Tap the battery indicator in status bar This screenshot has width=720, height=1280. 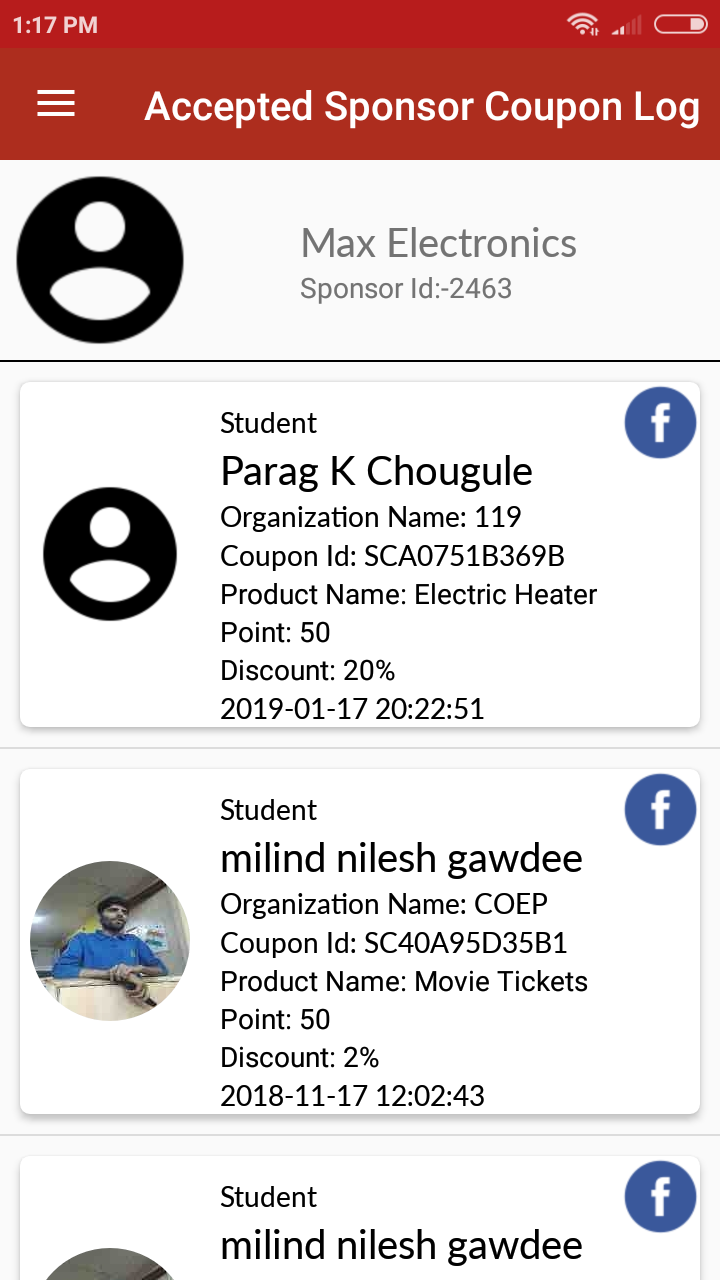click(x=680, y=24)
